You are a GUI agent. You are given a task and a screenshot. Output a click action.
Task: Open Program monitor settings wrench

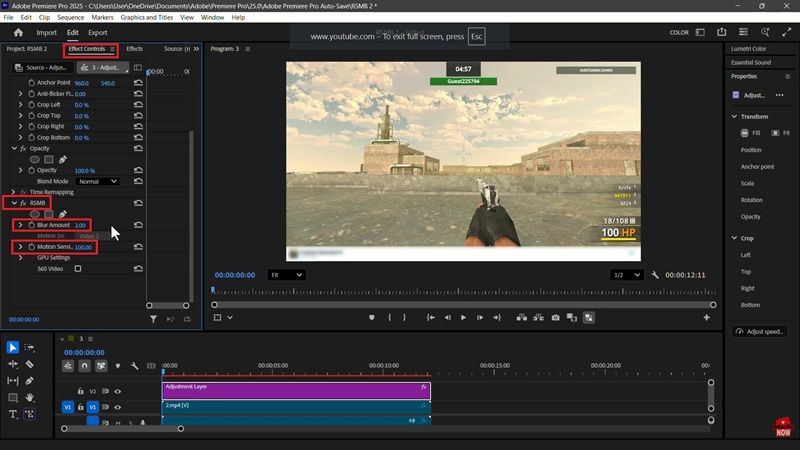click(x=655, y=275)
